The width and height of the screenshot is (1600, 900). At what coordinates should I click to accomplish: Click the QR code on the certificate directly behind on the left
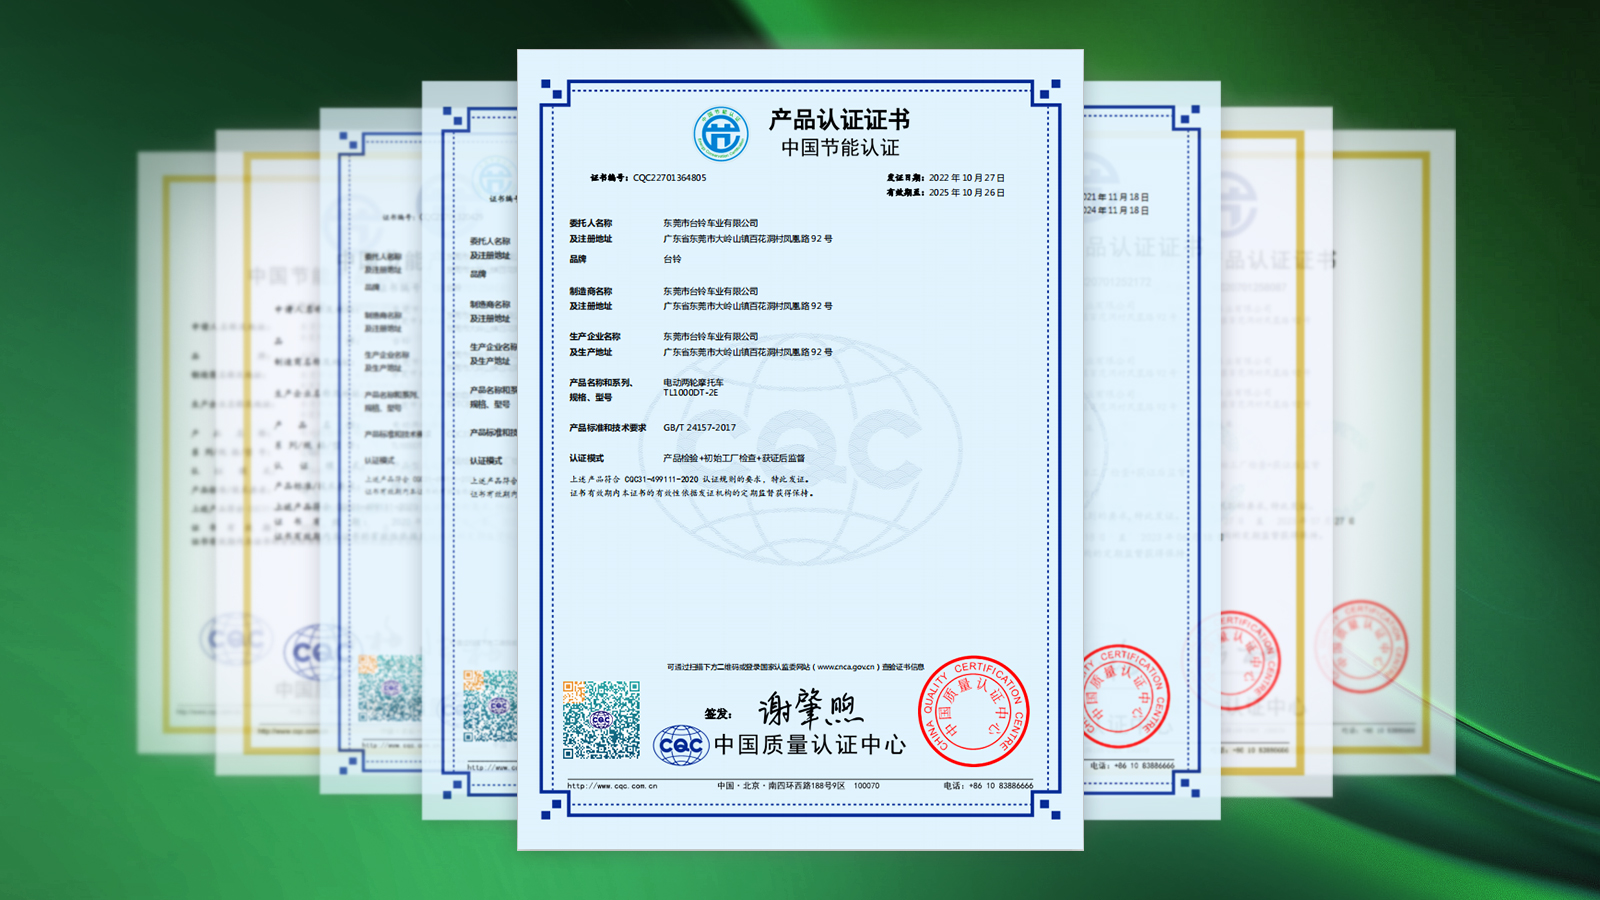[x=490, y=706]
